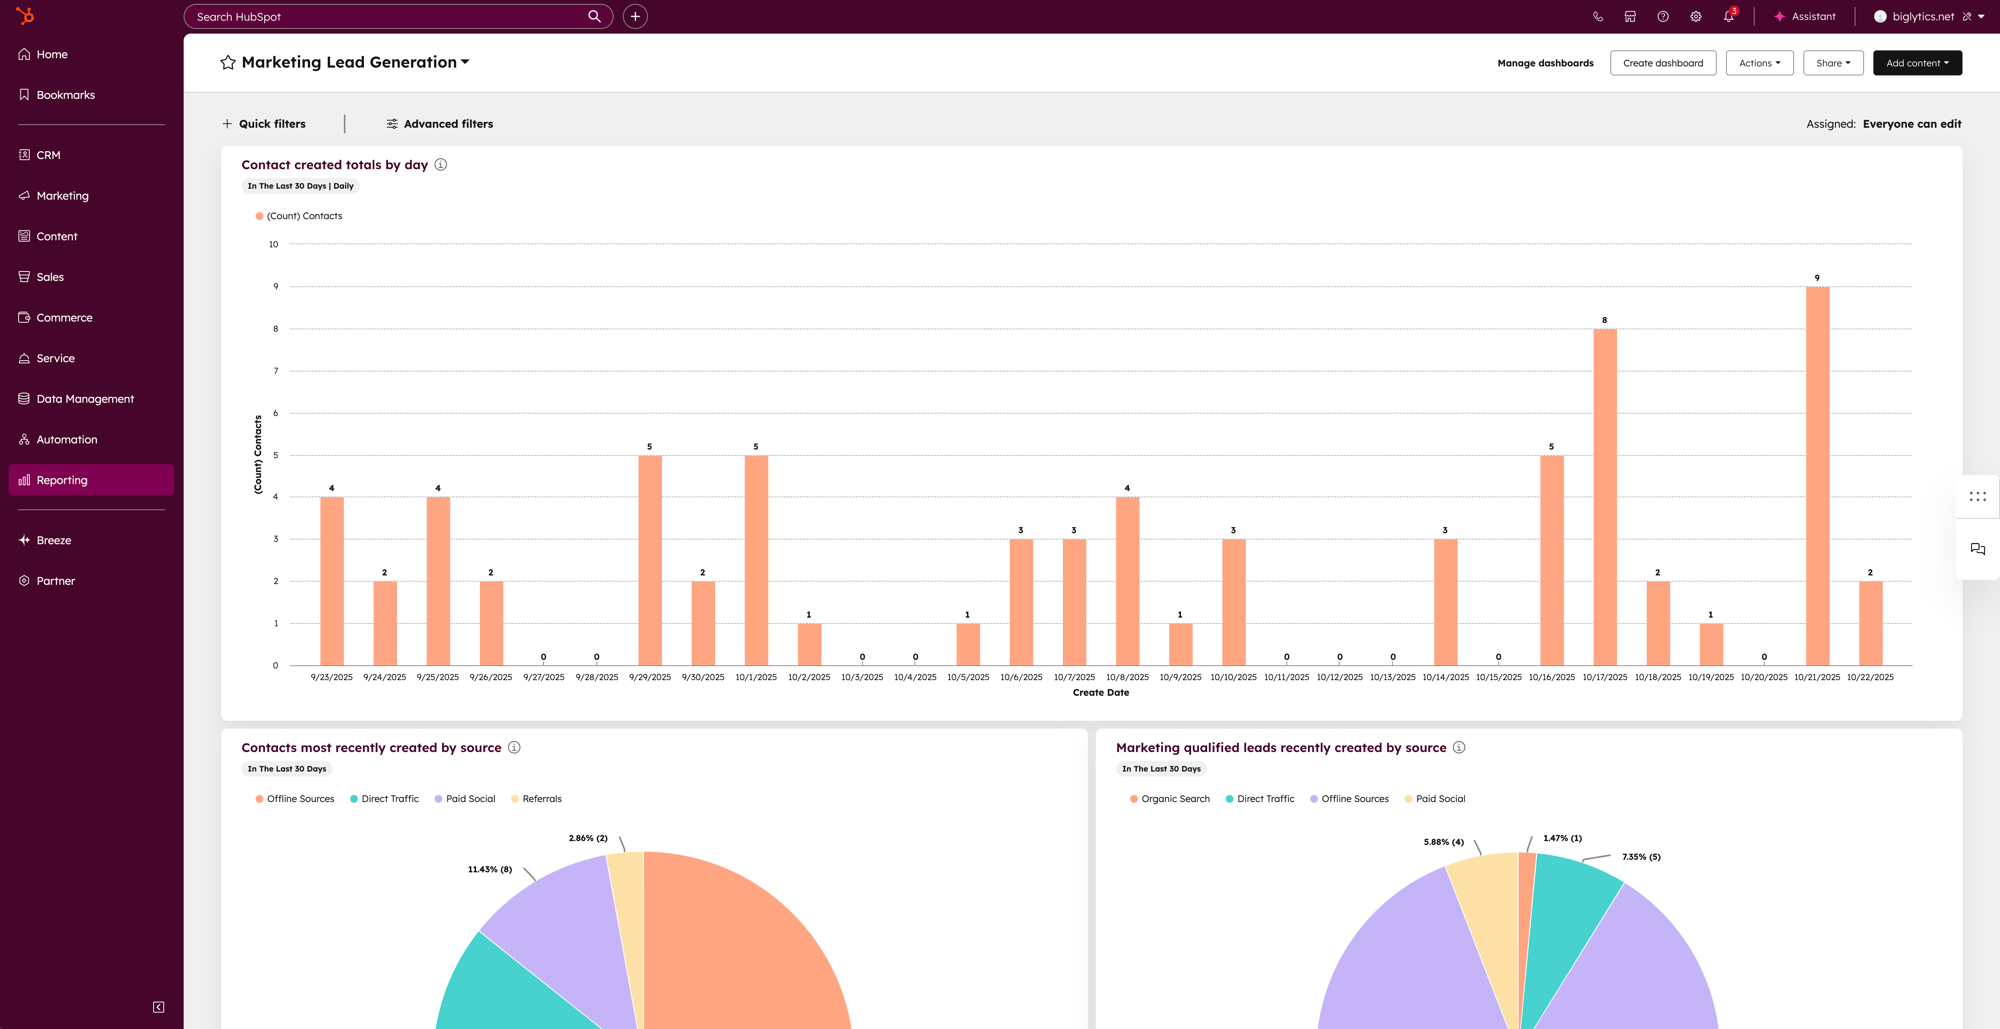Open the Help question mark icon
The width and height of the screenshot is (2000, 1029).
pyautogui.click(x=1663, y=16)
